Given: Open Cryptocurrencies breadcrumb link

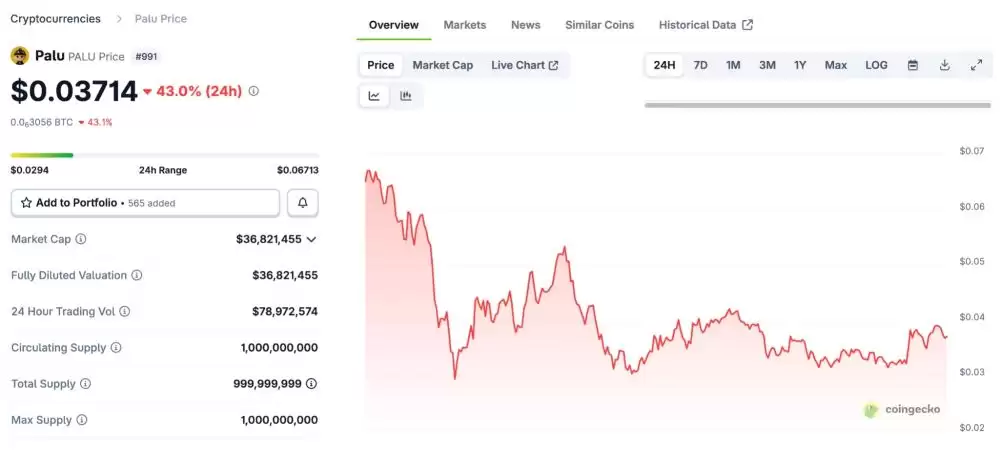Looking at the screenshot, I should tap(55, 19).
